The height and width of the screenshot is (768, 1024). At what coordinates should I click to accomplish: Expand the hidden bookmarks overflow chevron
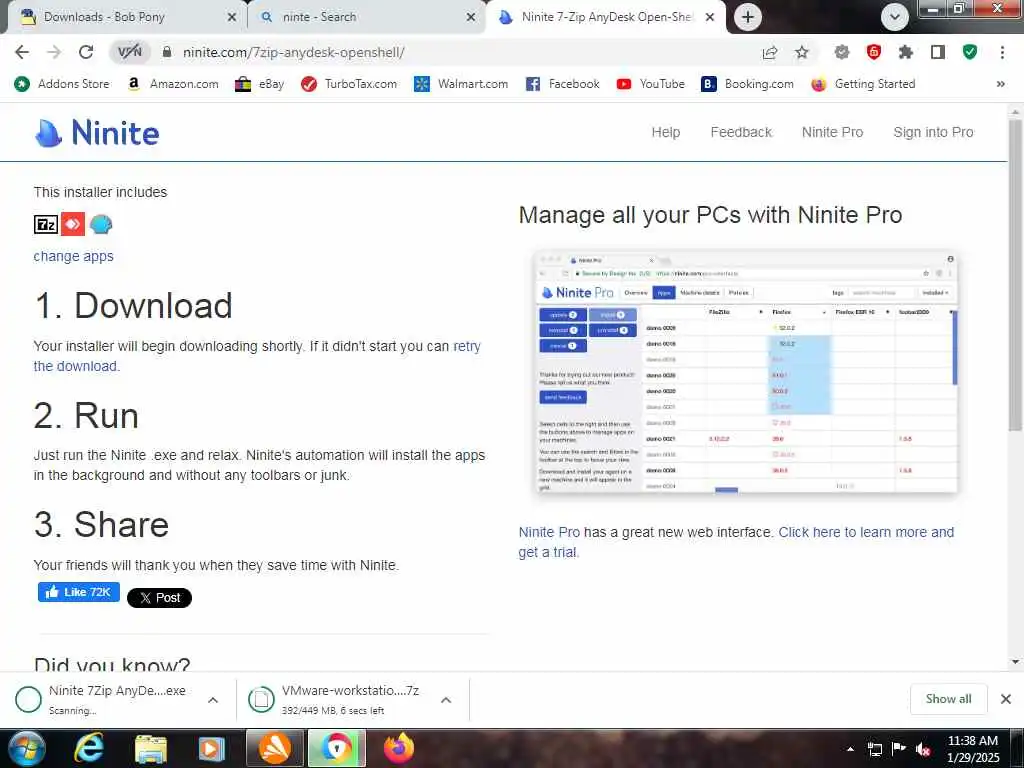[x=1000, y=84]
